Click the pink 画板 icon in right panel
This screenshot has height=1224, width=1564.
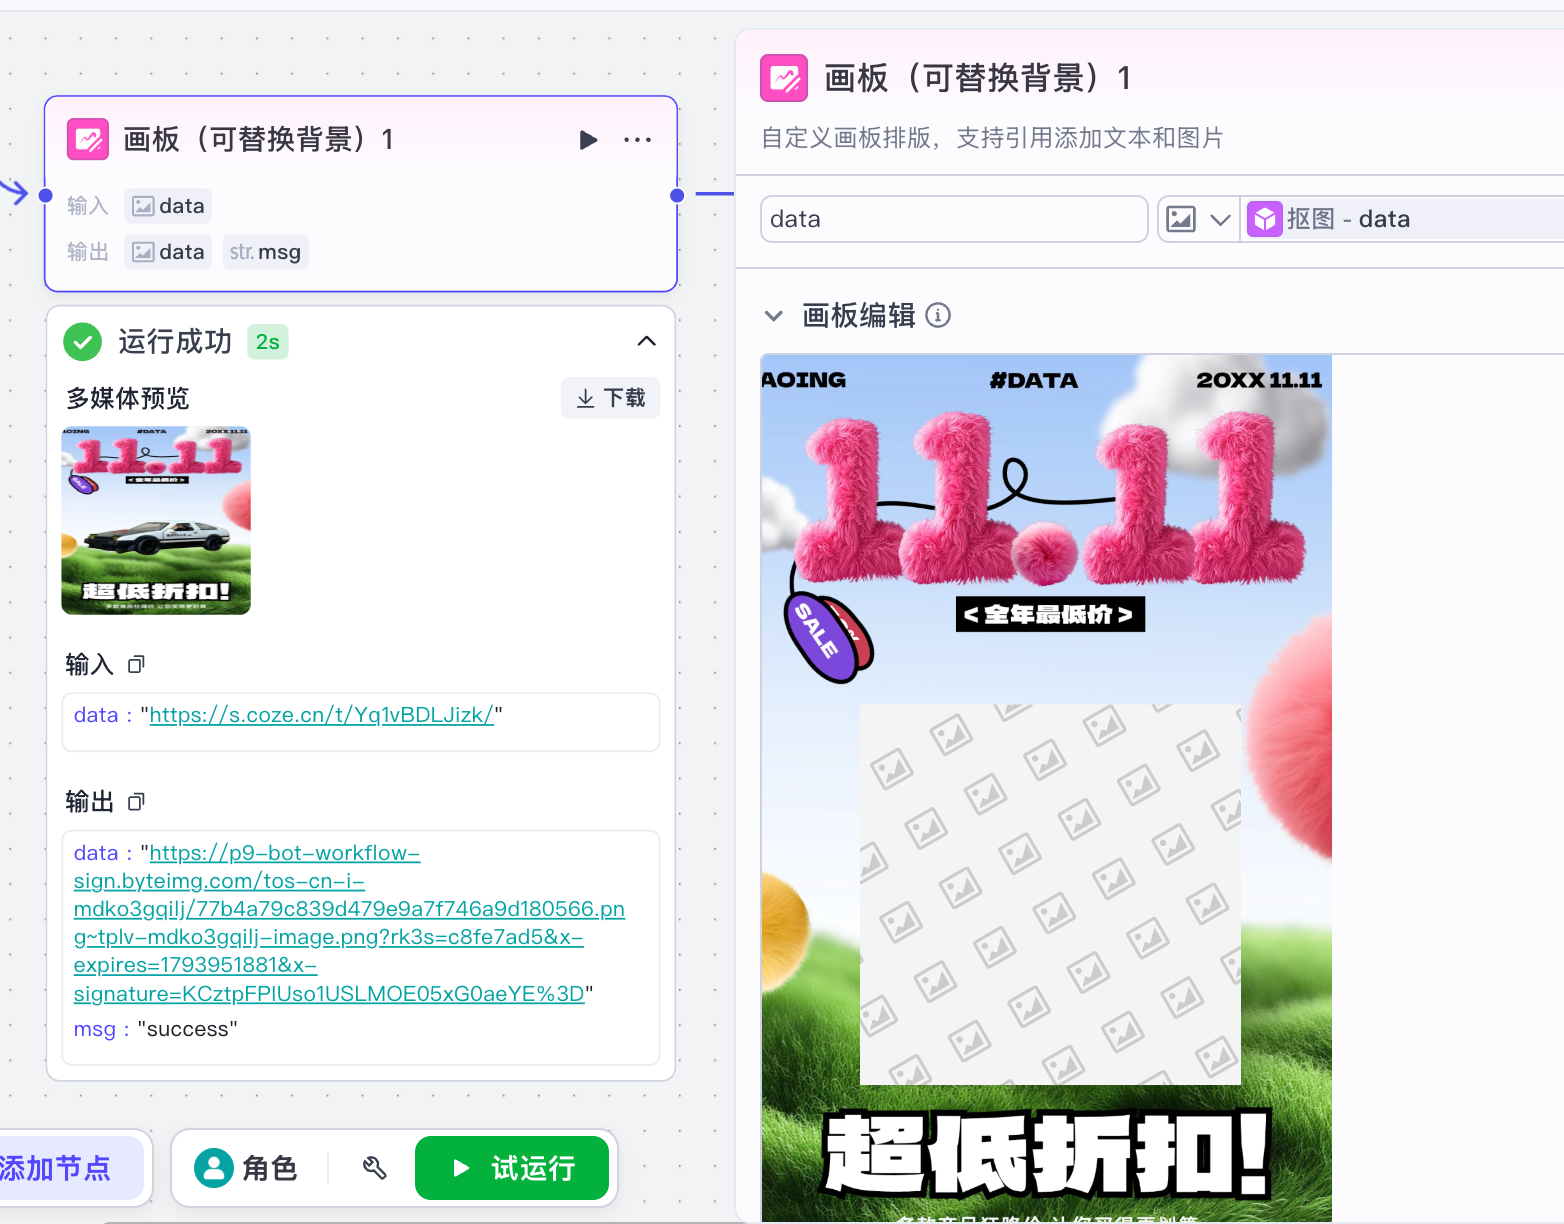(x=784, y=78)
